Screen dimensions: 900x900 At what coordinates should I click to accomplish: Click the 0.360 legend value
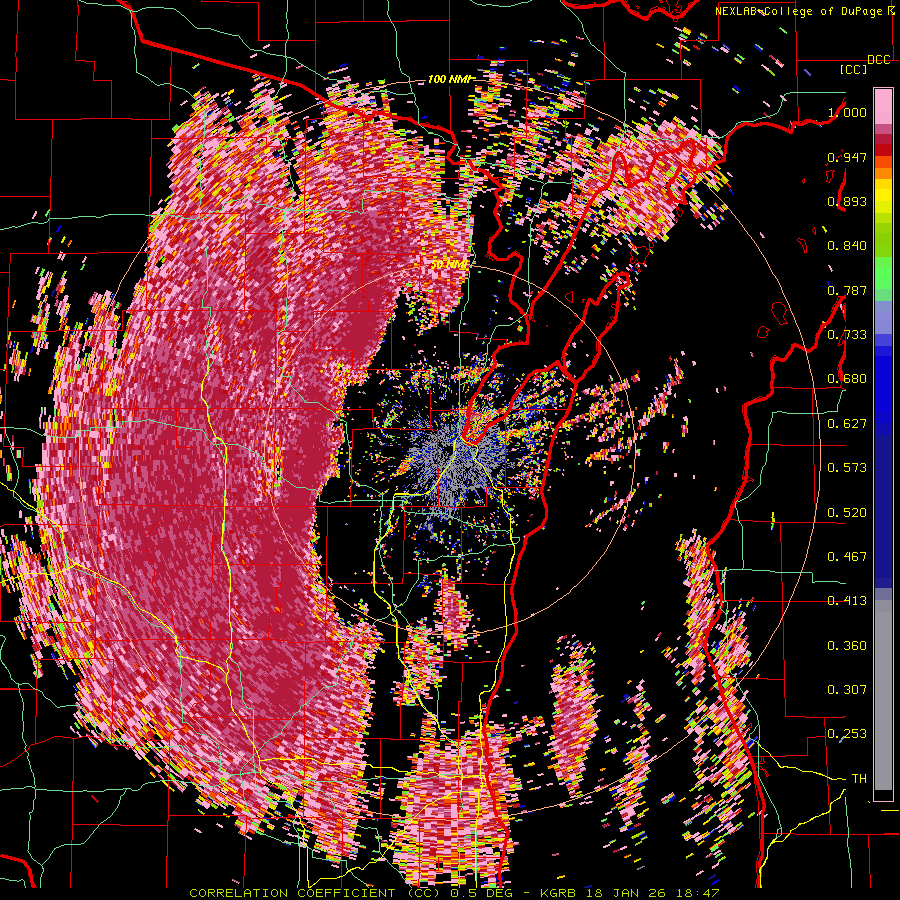point(847,646)
